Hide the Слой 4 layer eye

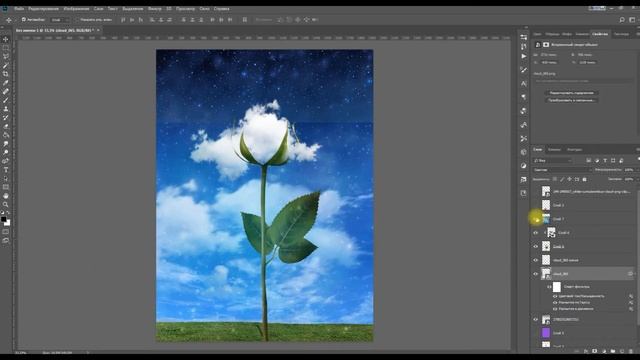[x=536, y=233]
